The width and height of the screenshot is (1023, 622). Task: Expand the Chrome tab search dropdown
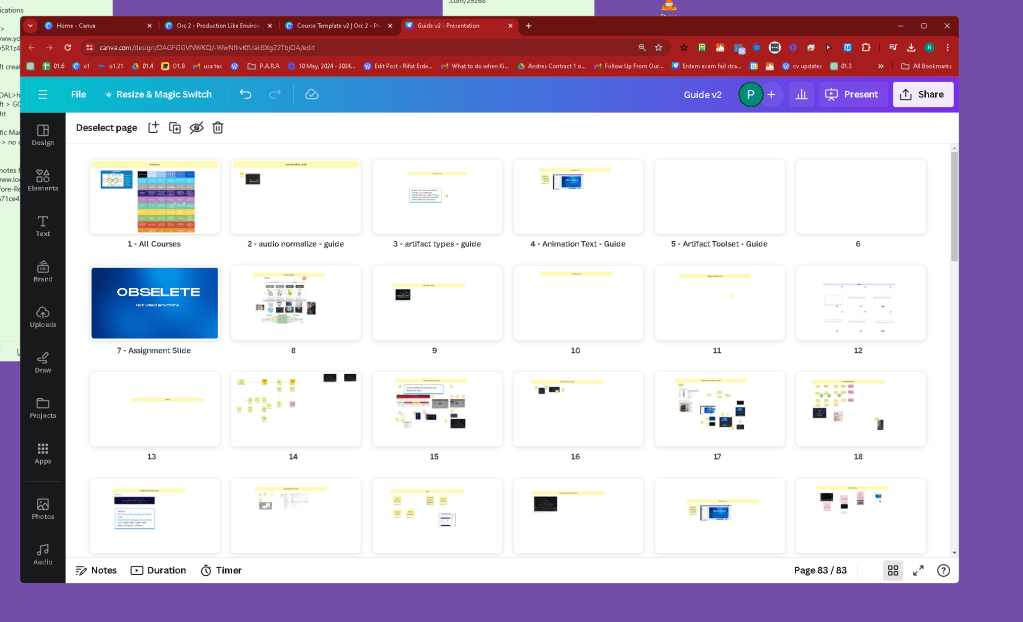pyautogui.click(x=30, y=26)
